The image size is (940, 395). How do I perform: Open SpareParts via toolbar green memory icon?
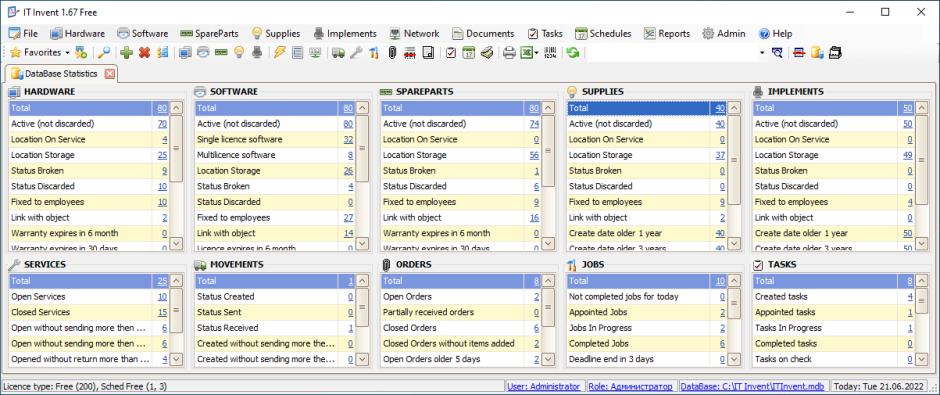click(x=221, y=53)
